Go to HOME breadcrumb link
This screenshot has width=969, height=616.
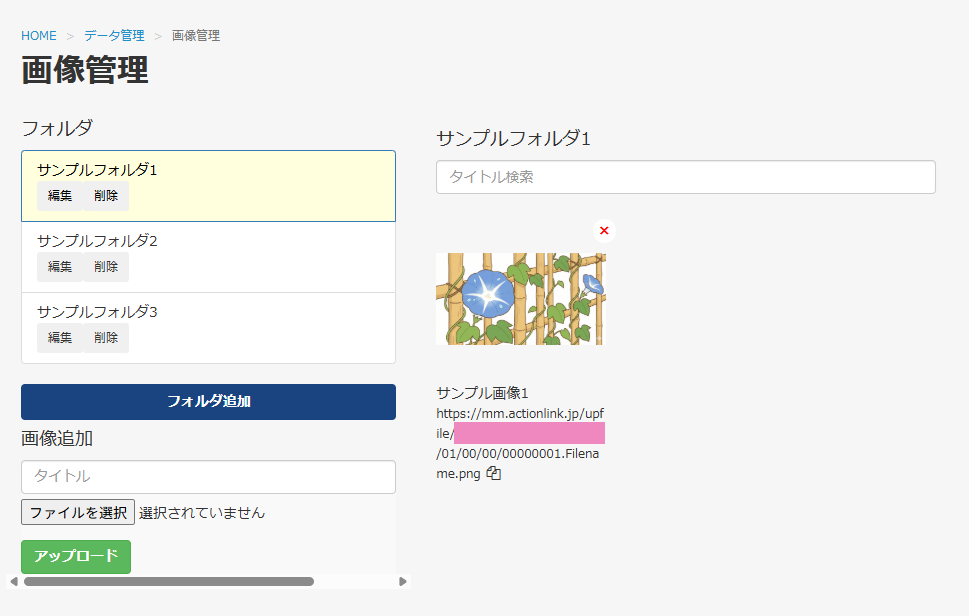(39, 36)
